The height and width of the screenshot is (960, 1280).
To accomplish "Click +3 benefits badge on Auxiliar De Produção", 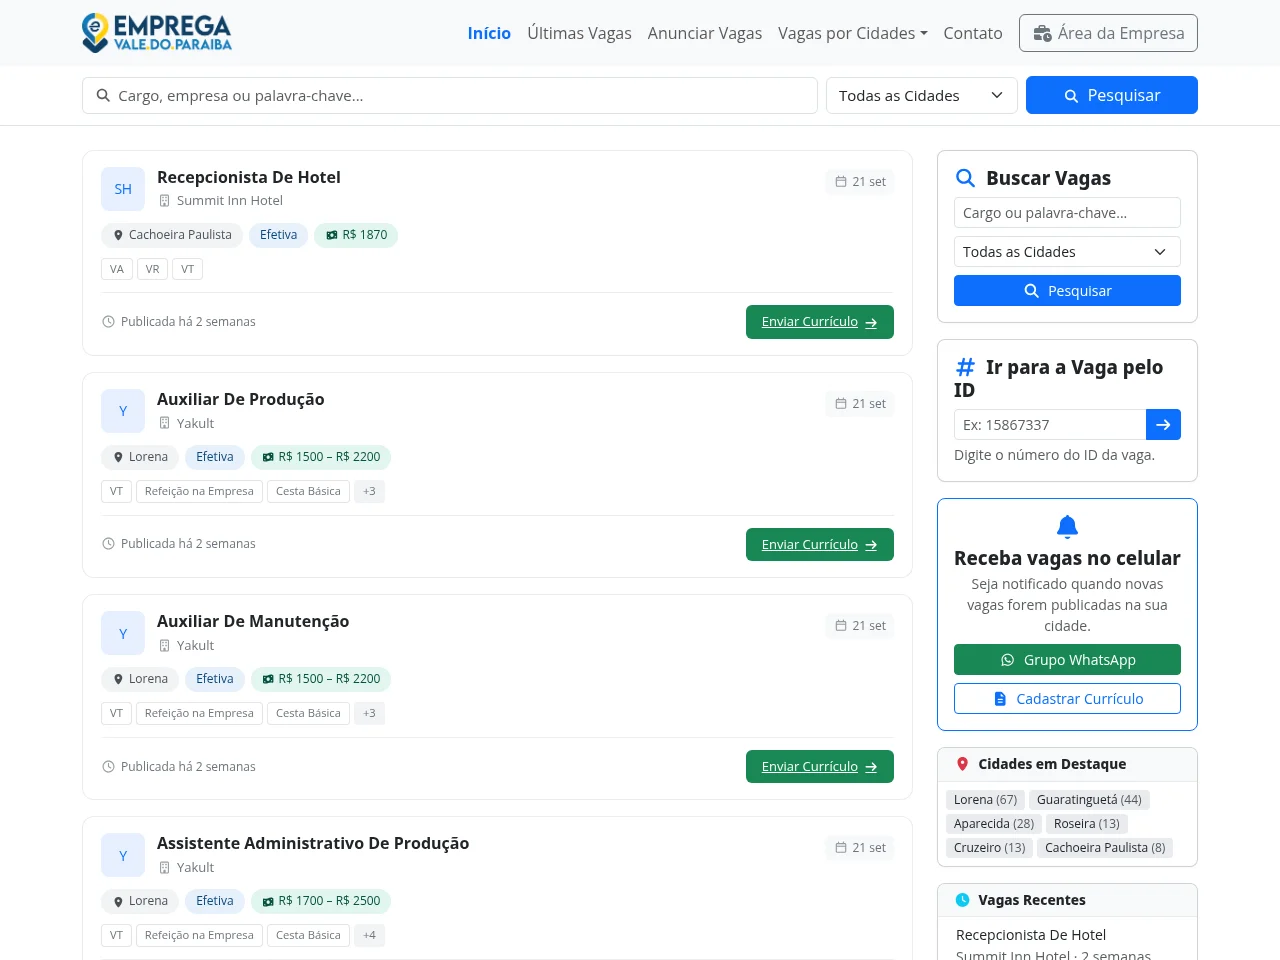I will coord(369,491).
